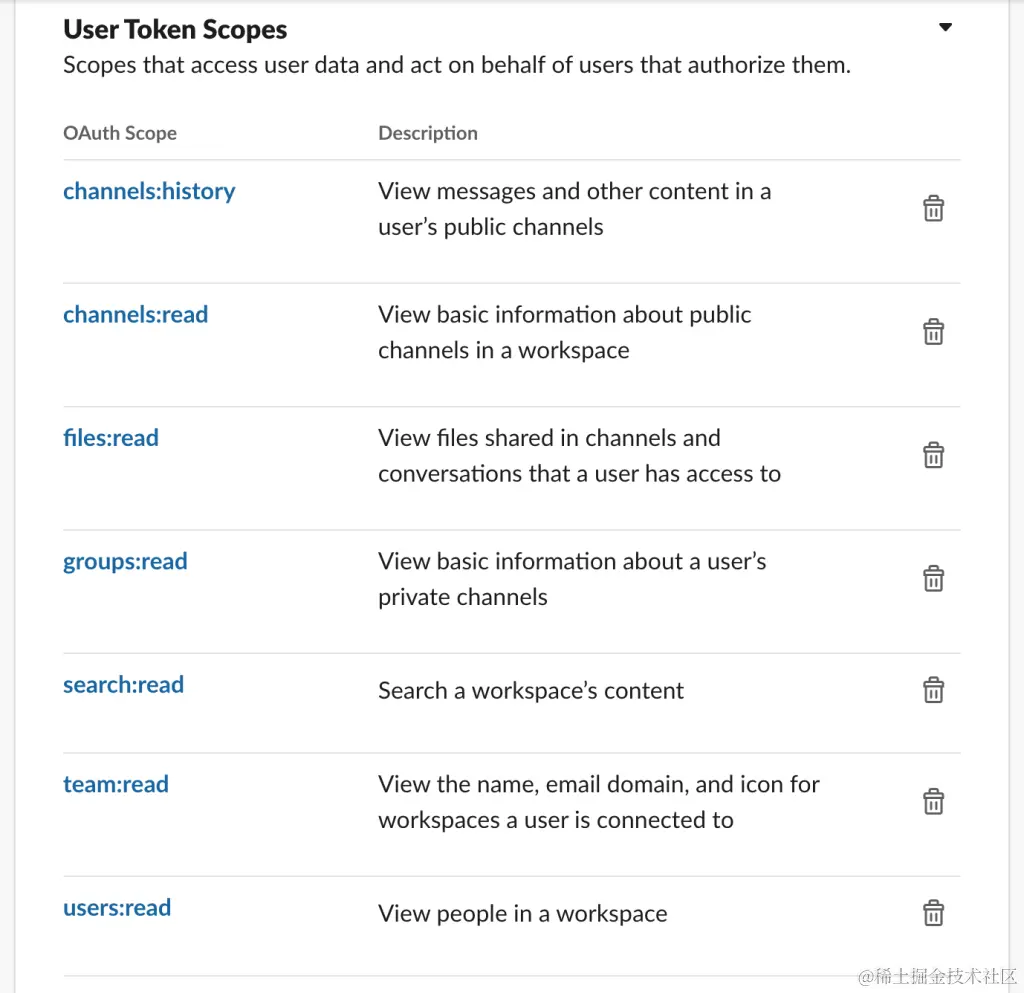Click the trash icon beside team:read
Screen dimensions: 1024x993
pos(933,802)
